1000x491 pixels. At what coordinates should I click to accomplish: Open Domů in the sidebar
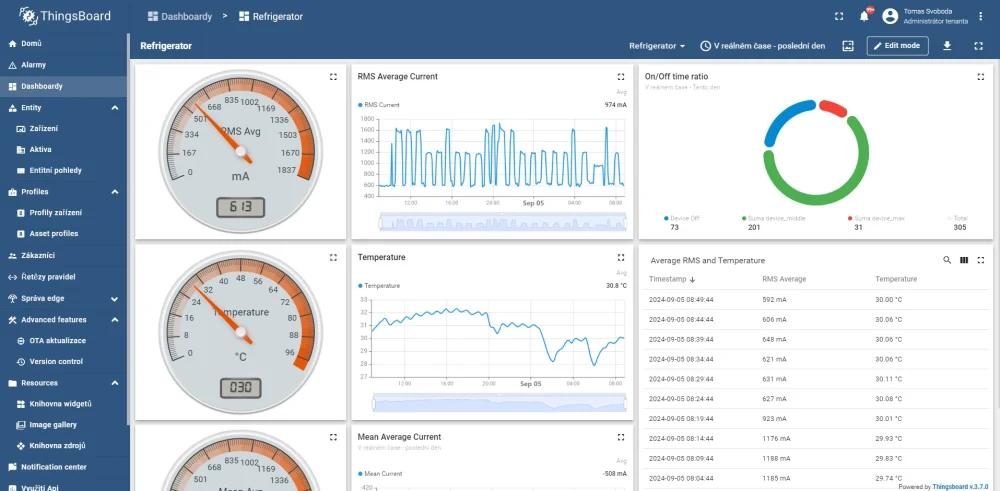(x=64, y=44)
